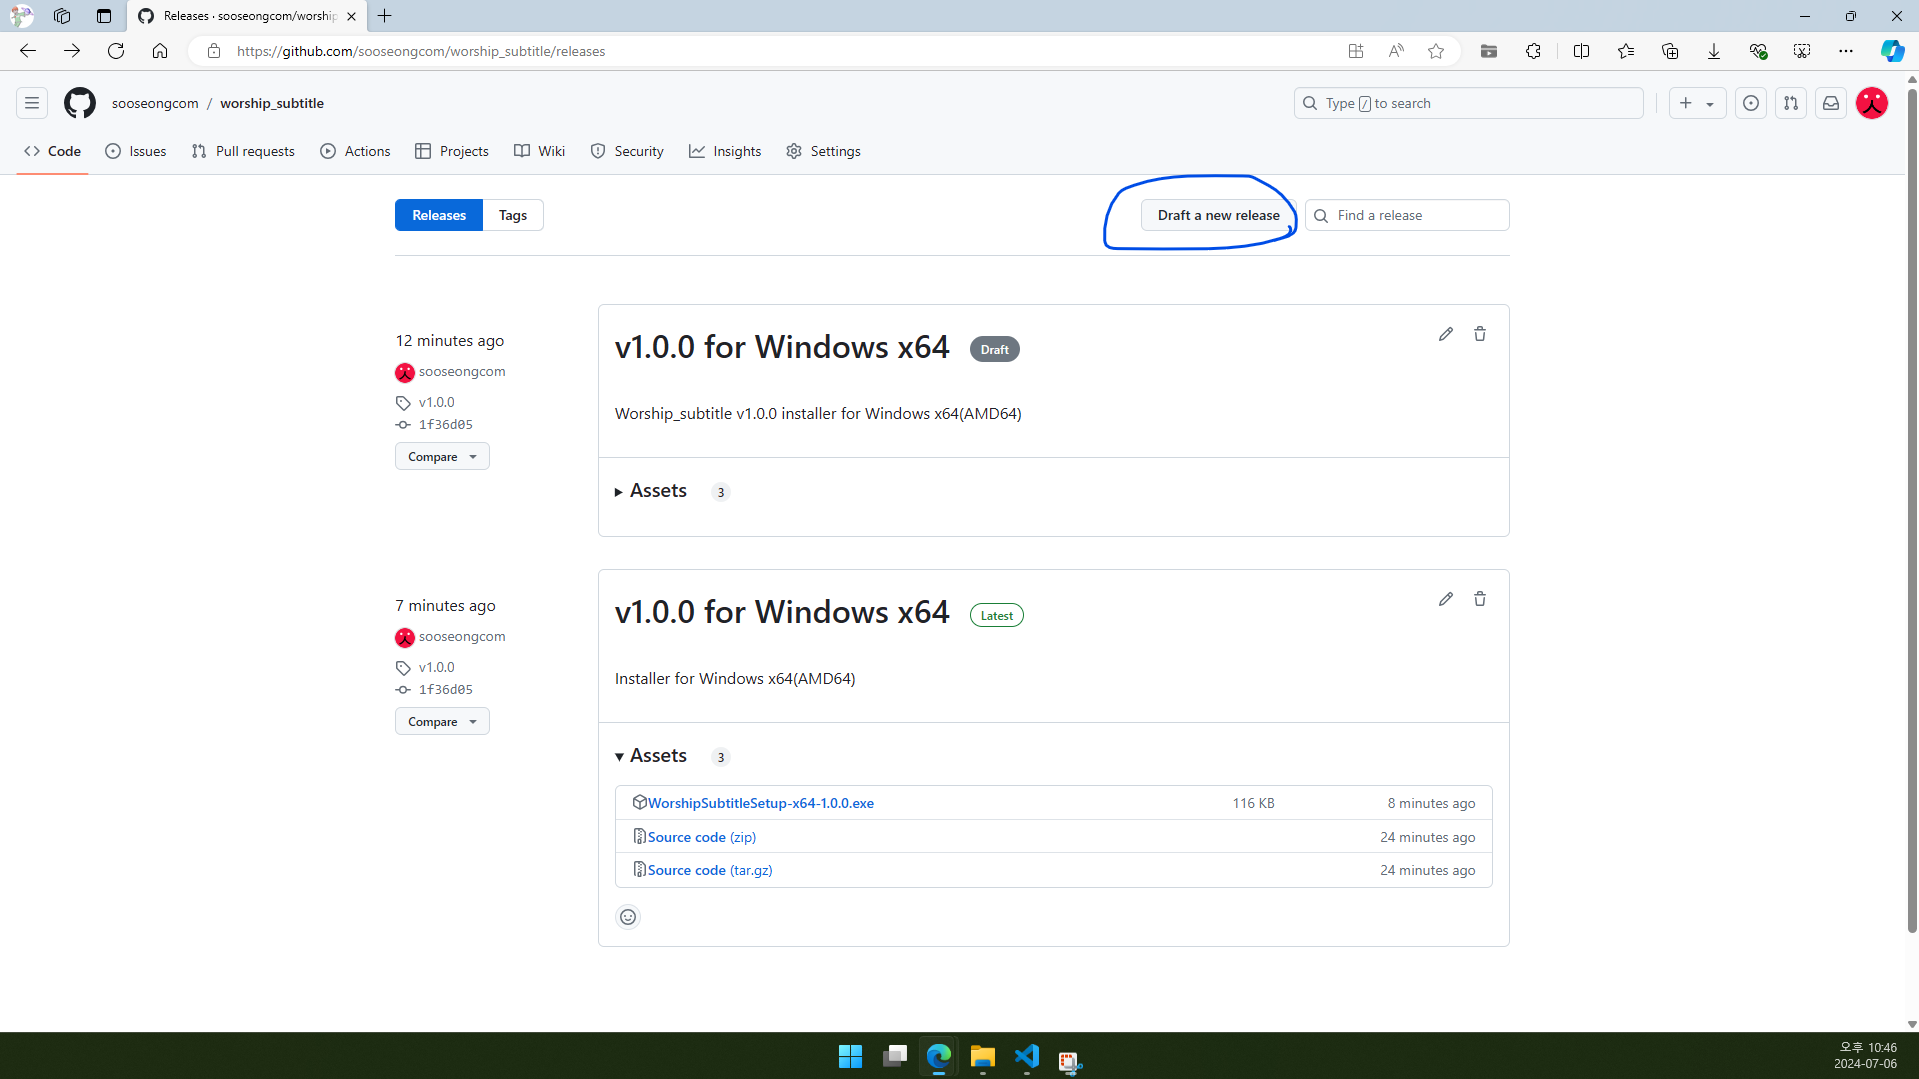Open the sooseongcom owner link in breadcrumb
Image resolution: width=1919 pixels, height=1079 pixels.
155,103
